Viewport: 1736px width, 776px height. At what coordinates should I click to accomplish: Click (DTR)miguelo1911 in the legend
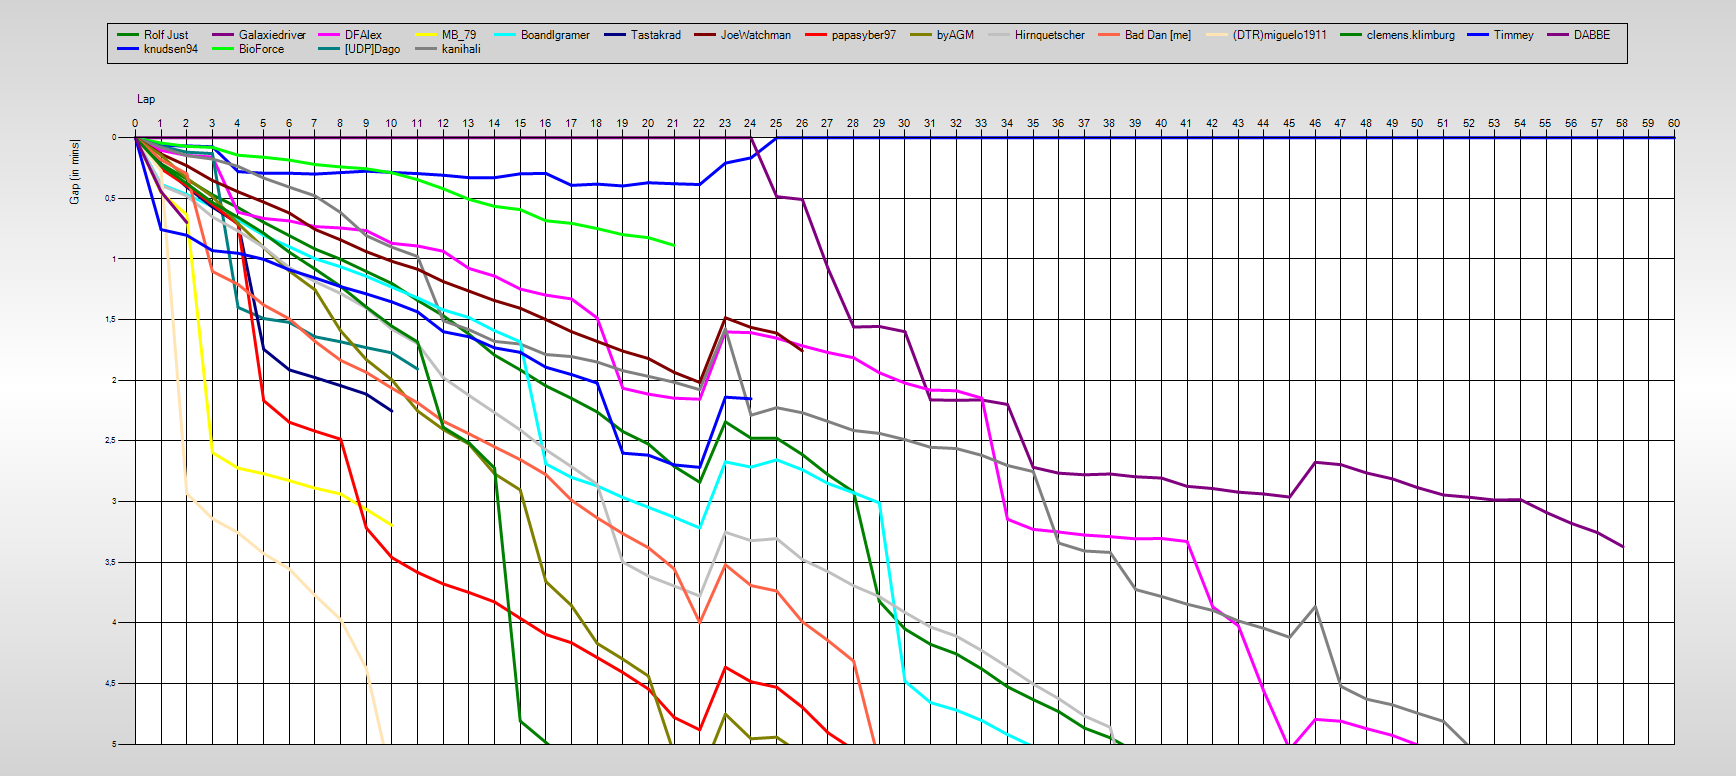point(1279,35)
